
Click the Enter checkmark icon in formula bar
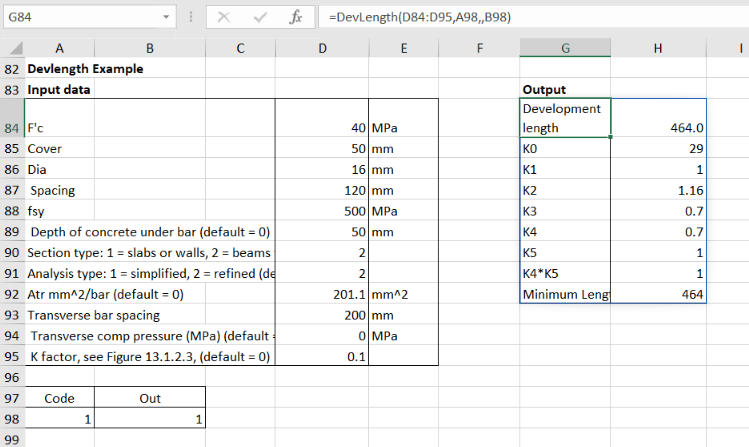pyautogui.click(x=259, y=17)
